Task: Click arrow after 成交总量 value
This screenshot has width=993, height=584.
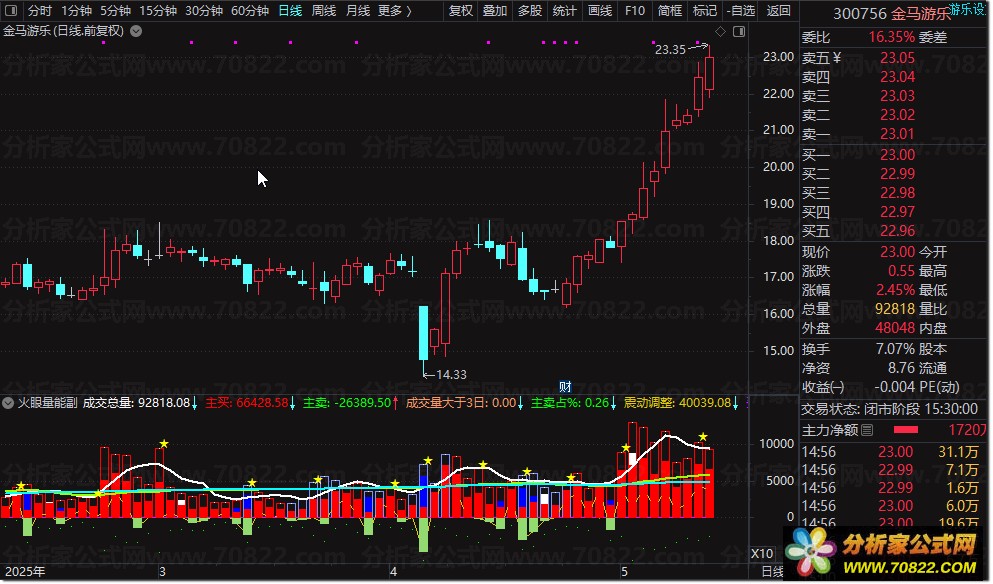Action: coord(194,403)
